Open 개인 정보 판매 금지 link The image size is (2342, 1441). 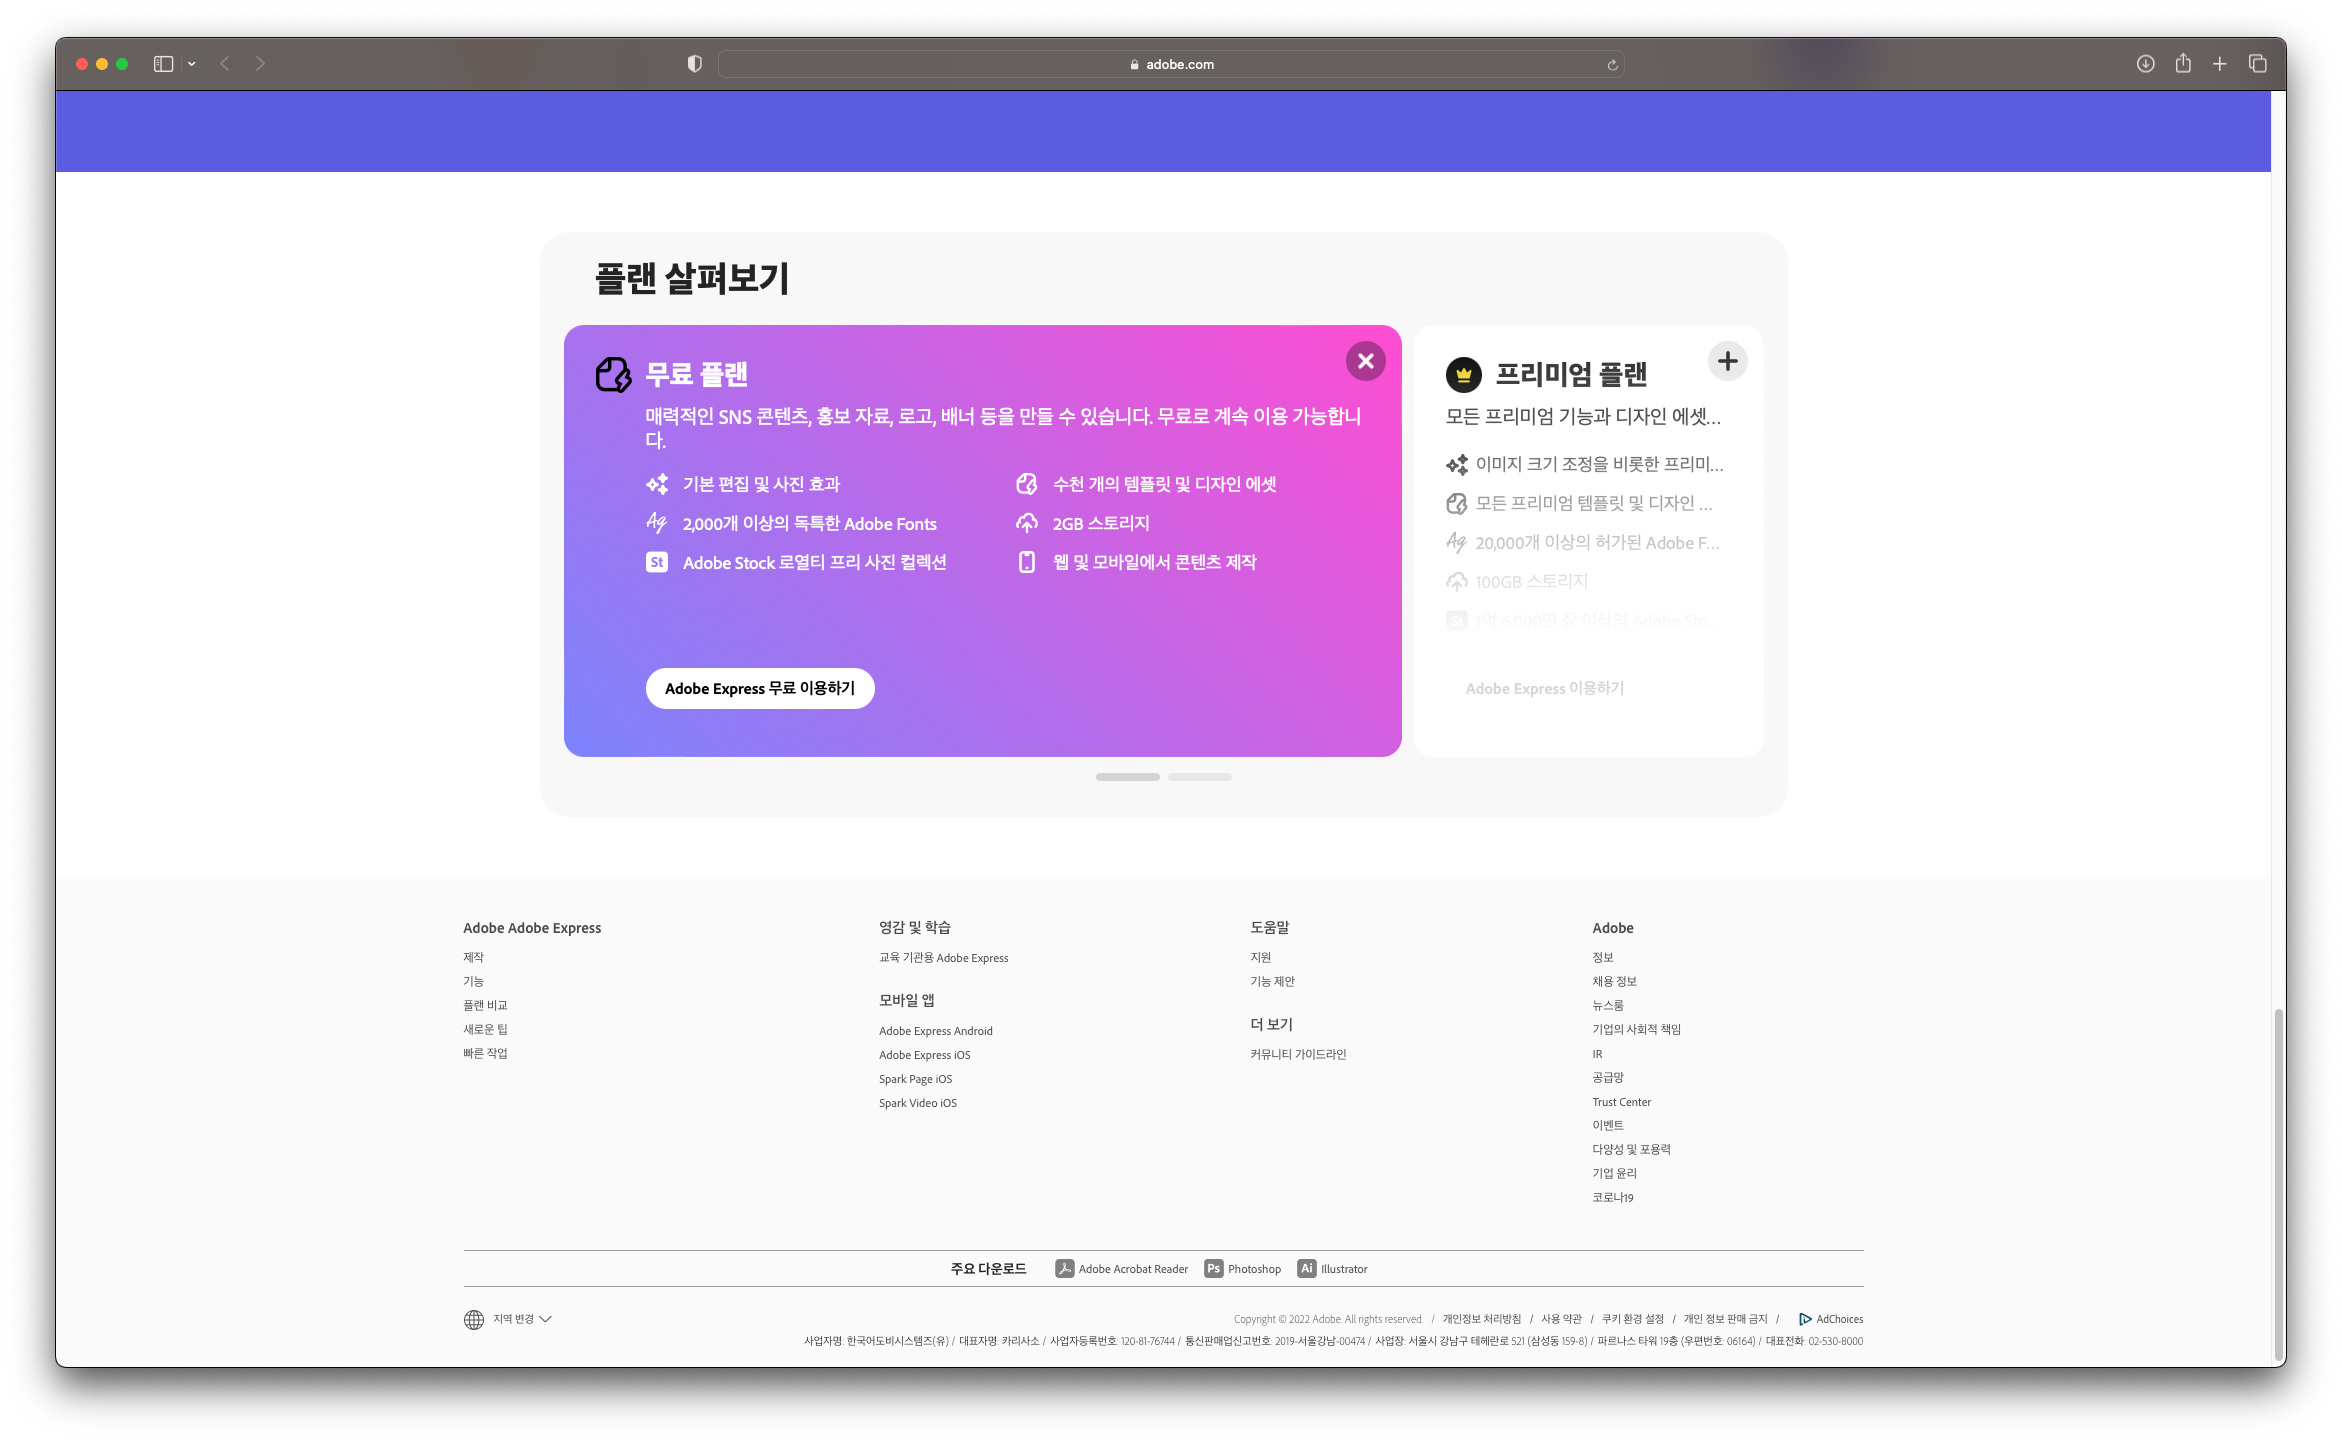1725,1319
